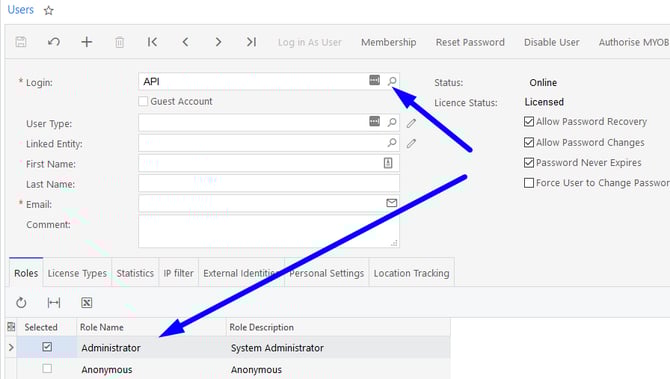Click Export to Excel grid icon
The width and height of the screenshot is (670, 379).
click(87, 303)
